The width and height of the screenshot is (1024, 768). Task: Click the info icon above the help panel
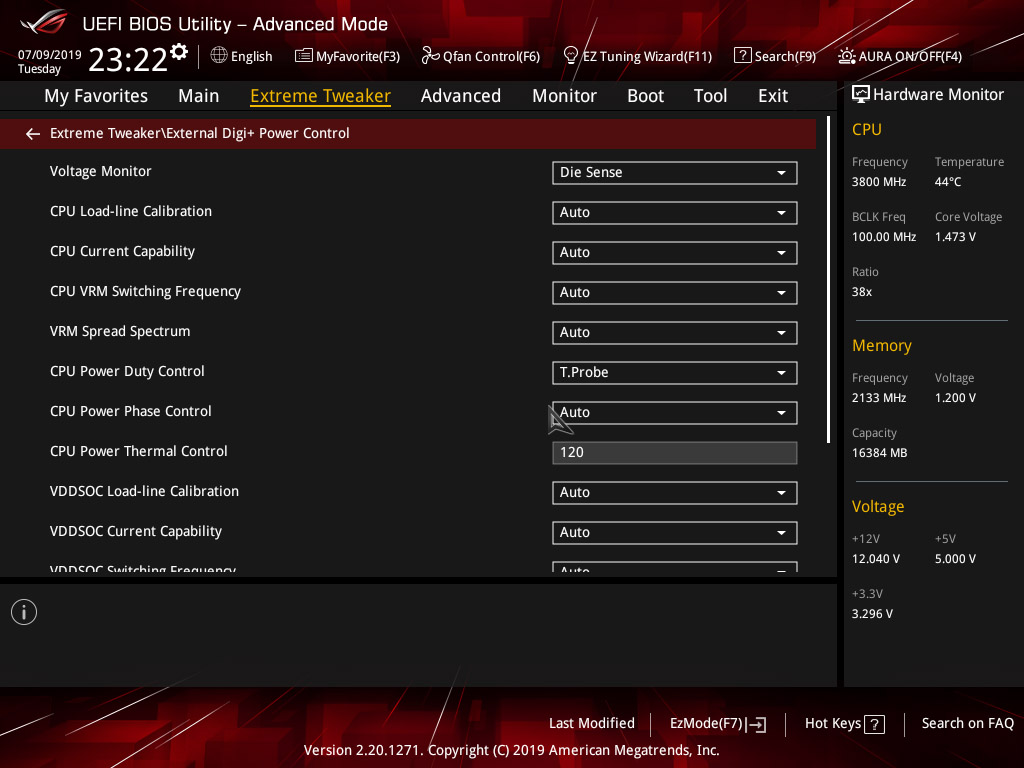point(23,611)
